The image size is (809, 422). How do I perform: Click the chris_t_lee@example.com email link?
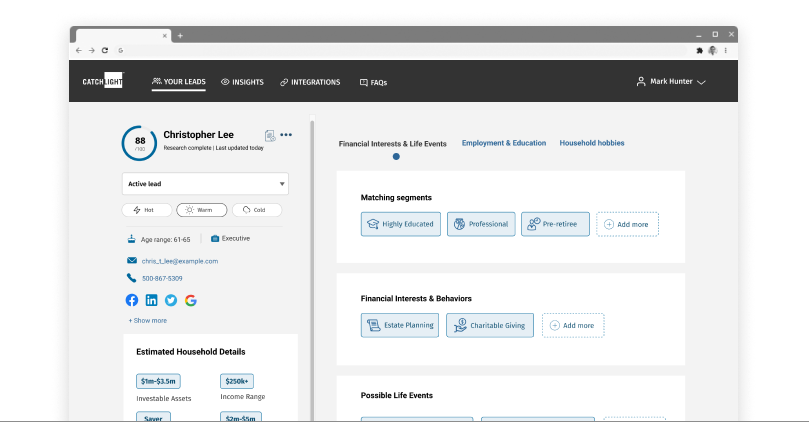pos(180,261)
